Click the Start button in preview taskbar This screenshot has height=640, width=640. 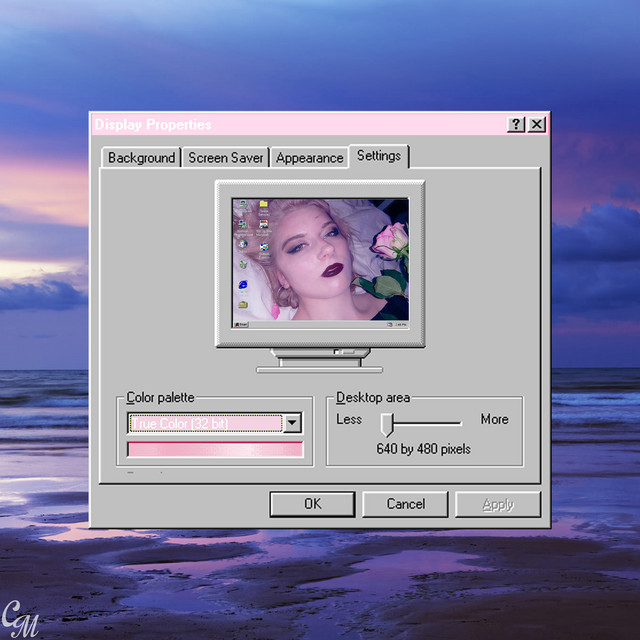(x=241, y=324)
